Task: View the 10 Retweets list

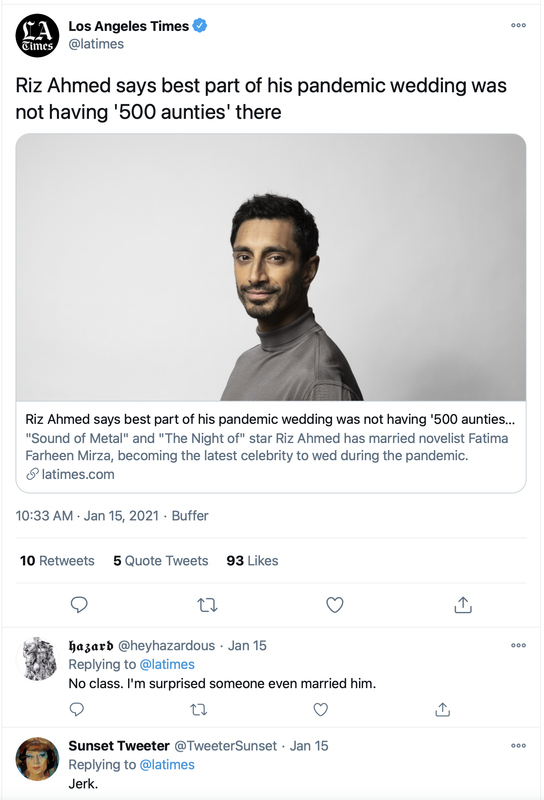Action: pyautogui.click(x=57, y=561)
